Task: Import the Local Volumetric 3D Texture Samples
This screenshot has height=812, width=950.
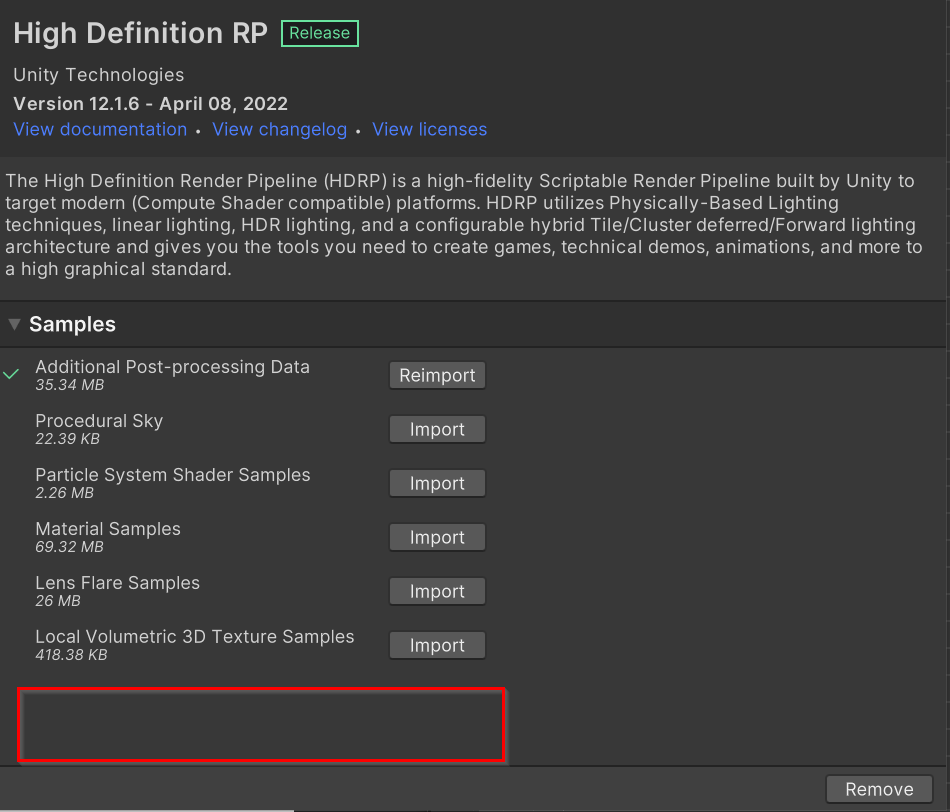Action: 437,645
